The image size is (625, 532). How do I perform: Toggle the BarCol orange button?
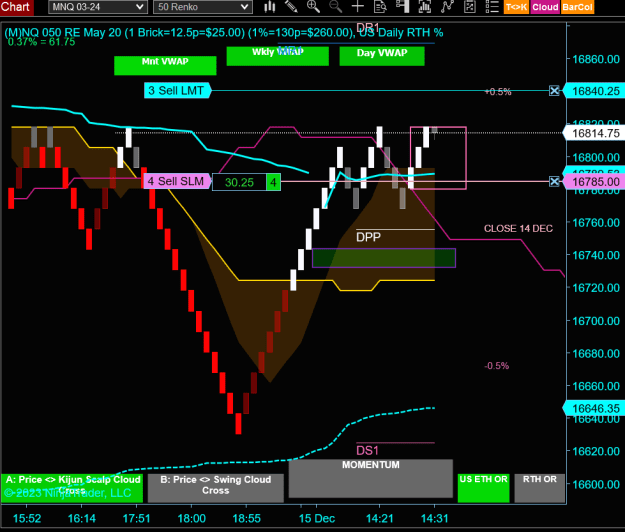(577, 7)
